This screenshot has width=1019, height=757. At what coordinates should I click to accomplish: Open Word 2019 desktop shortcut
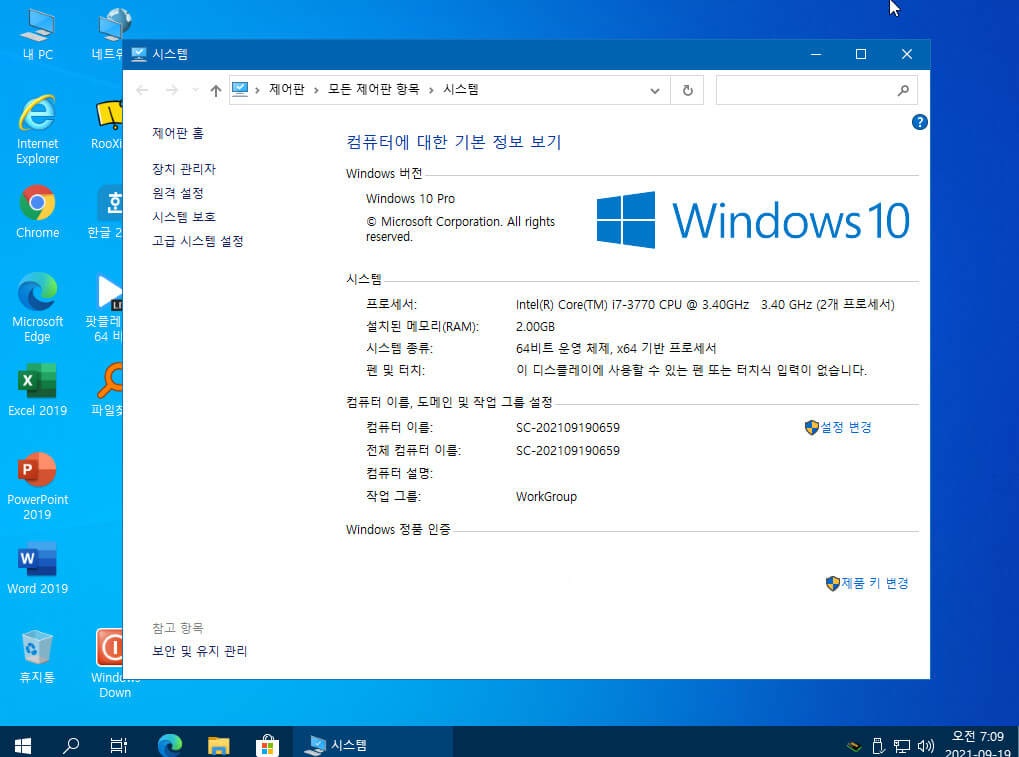coord(37,569)
